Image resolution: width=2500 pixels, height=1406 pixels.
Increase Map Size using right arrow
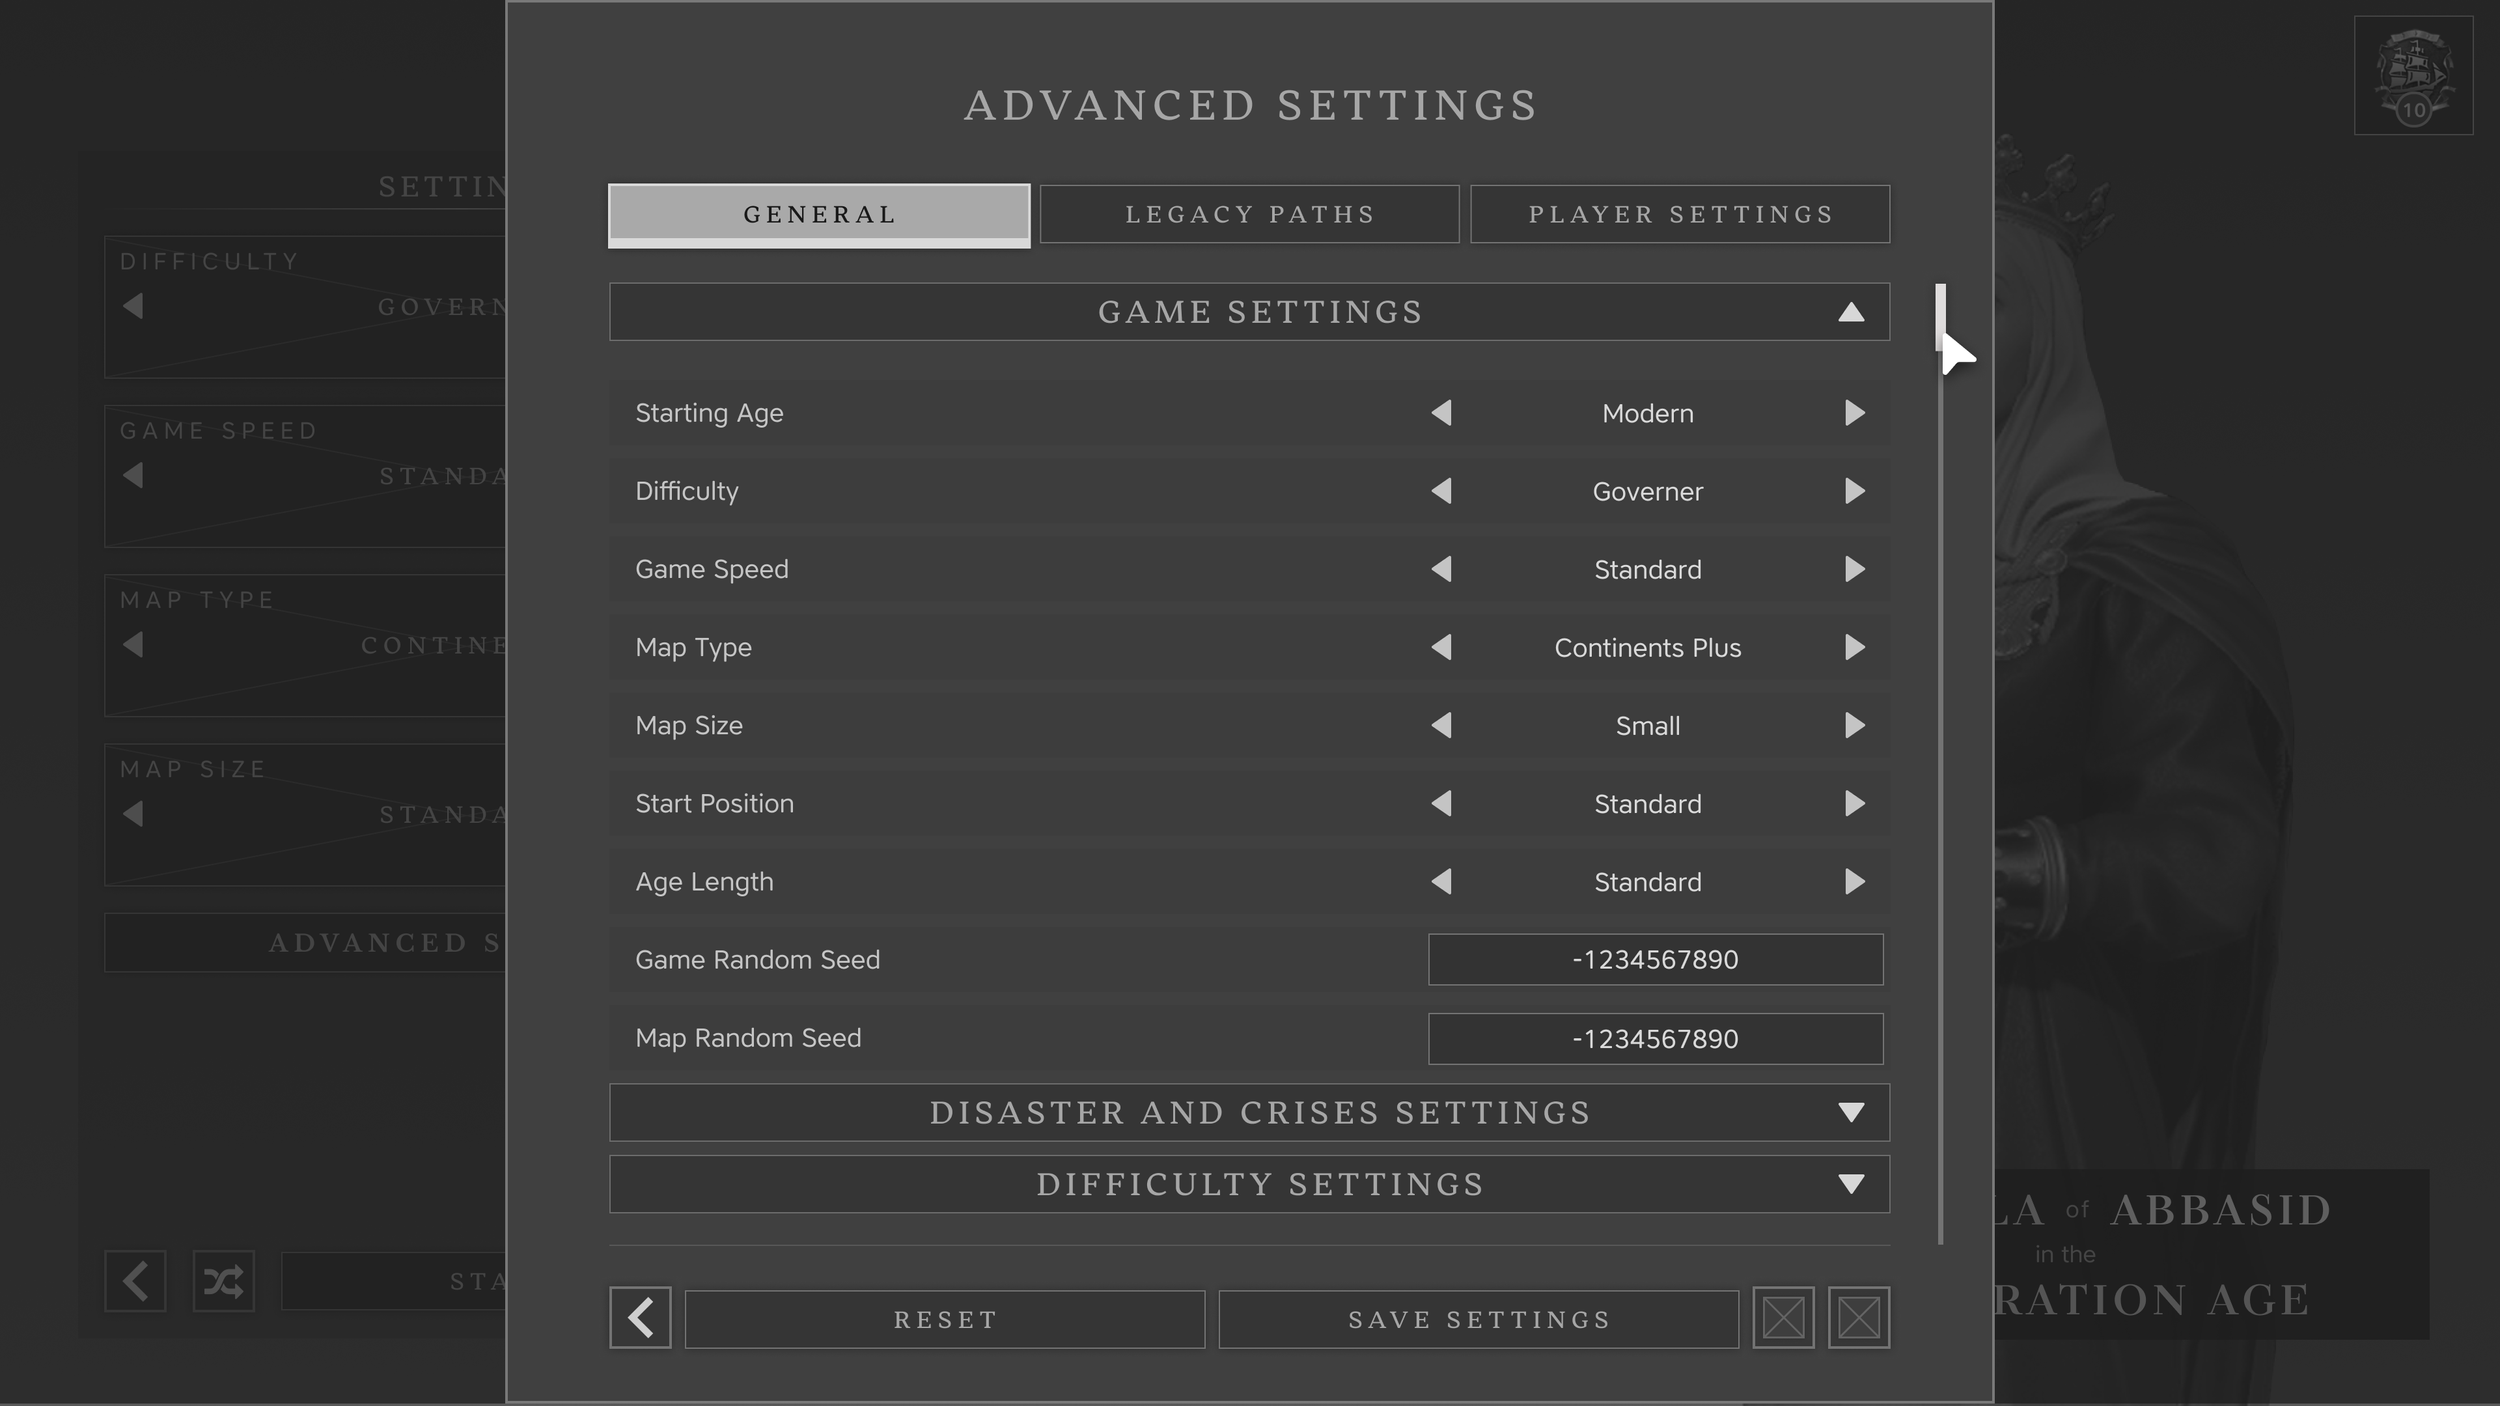click(1854, 725)
